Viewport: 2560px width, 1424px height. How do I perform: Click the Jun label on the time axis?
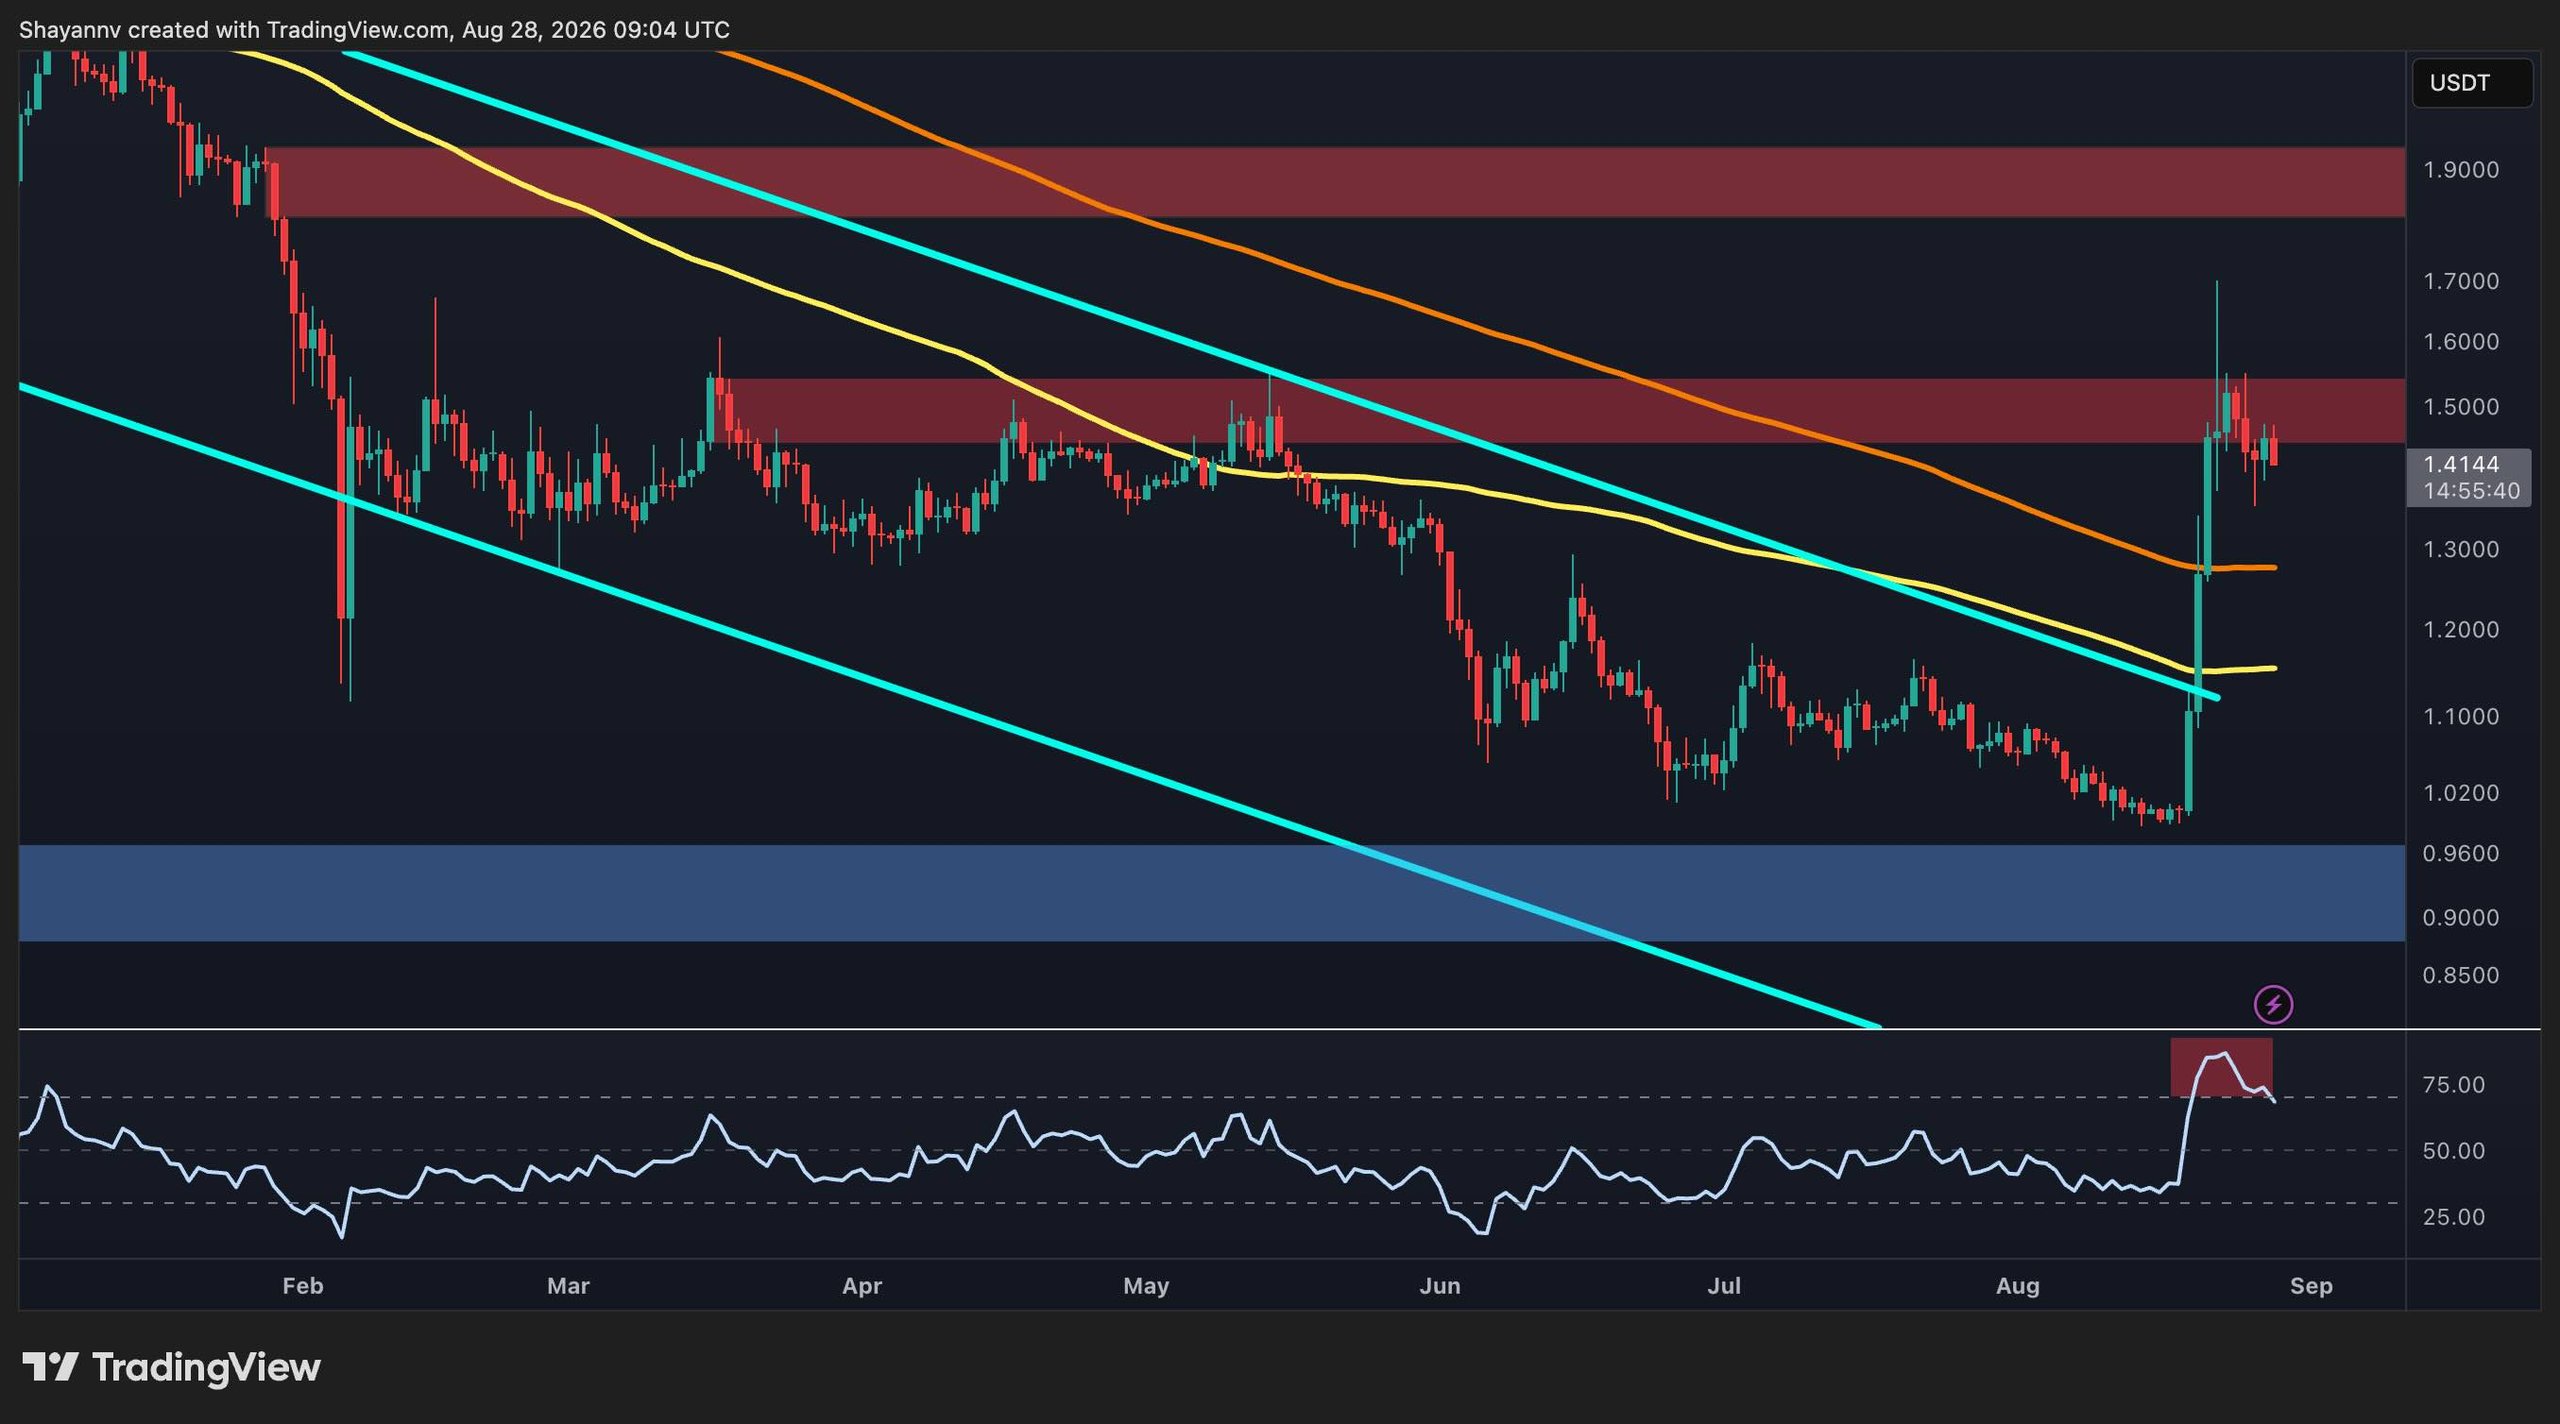(1440, 1285)
